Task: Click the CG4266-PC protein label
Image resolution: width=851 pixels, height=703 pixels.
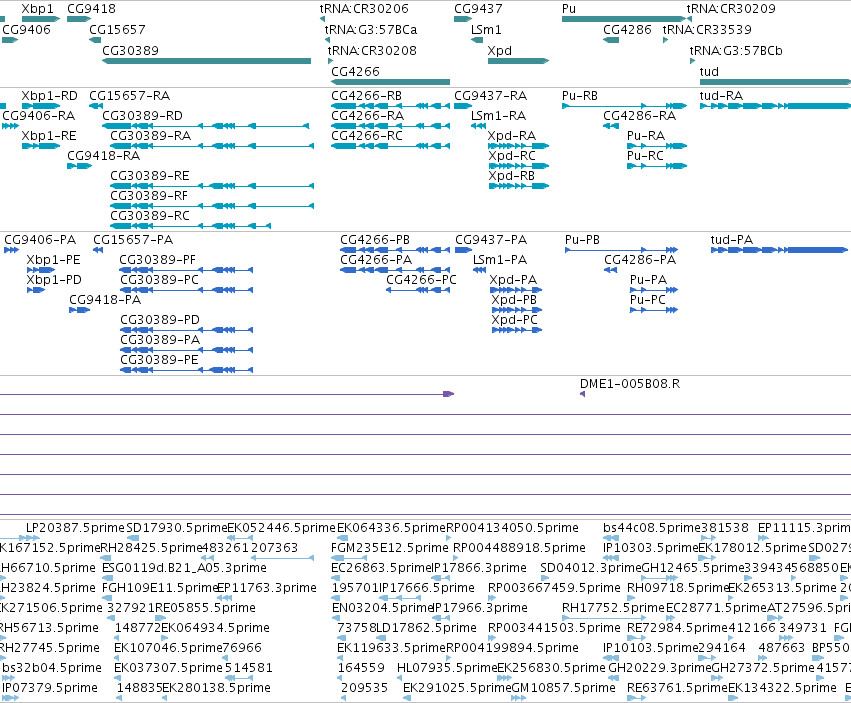Action: [x=421, y=280]
